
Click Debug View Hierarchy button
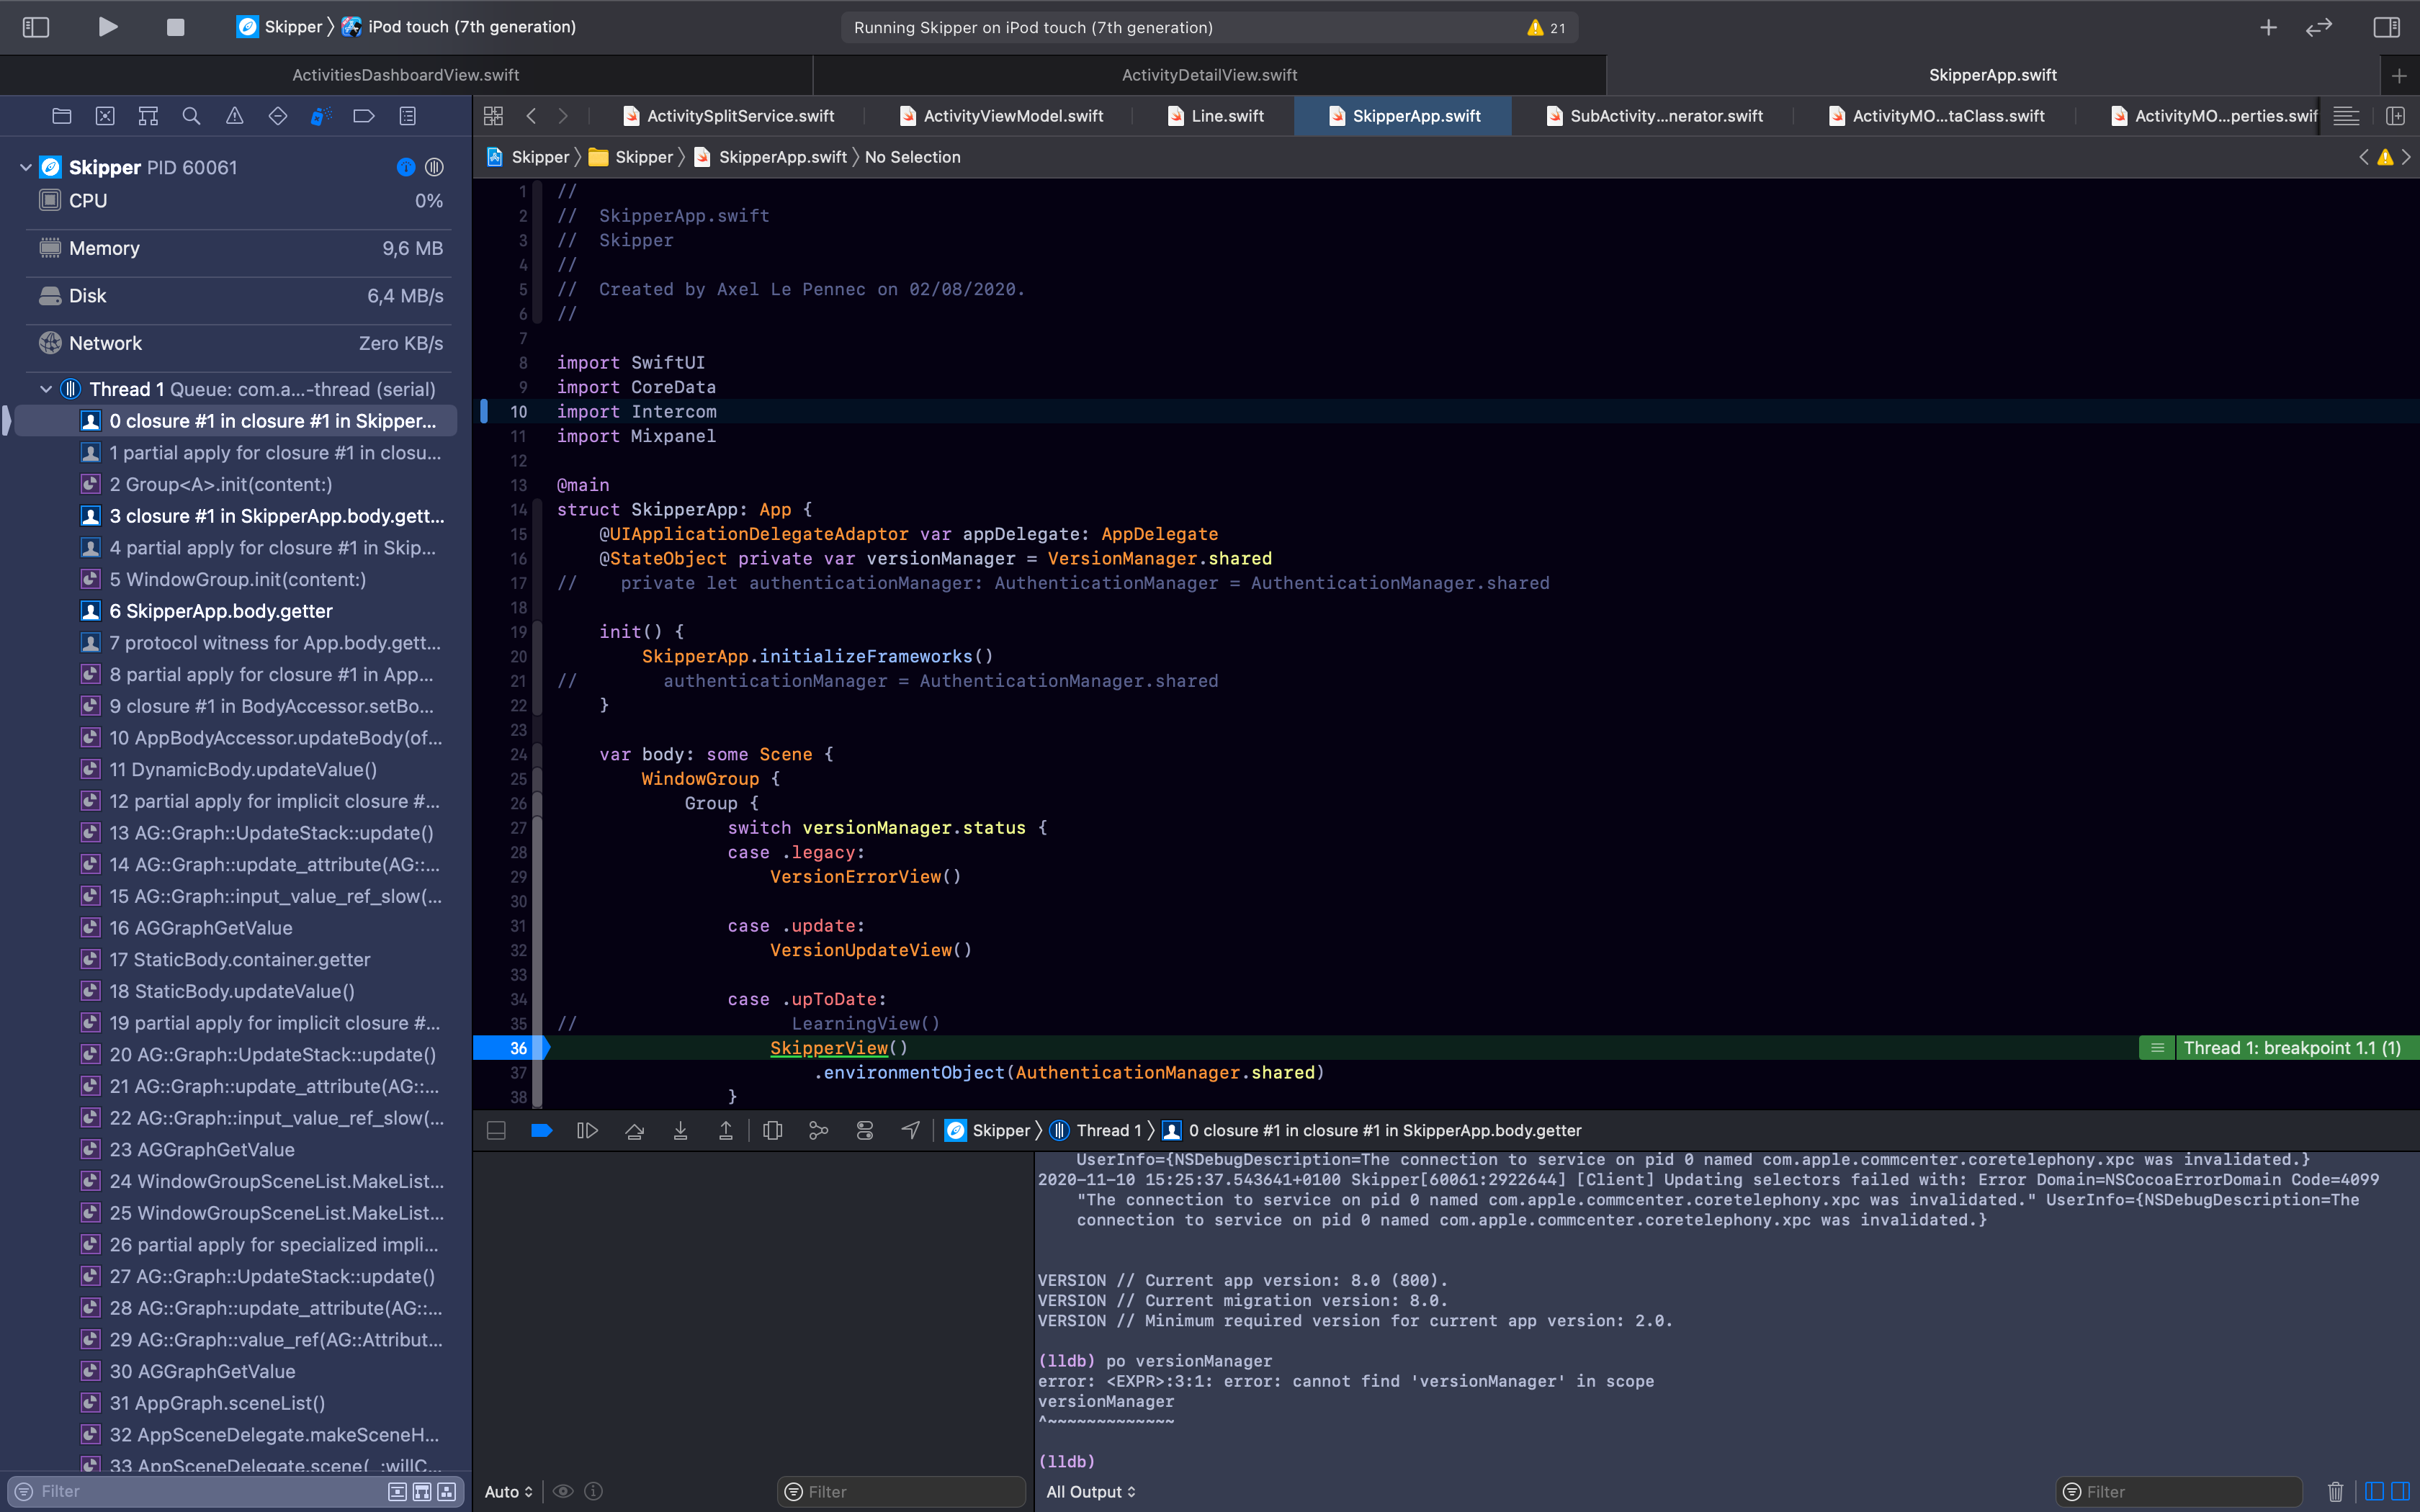[772, 1131]
